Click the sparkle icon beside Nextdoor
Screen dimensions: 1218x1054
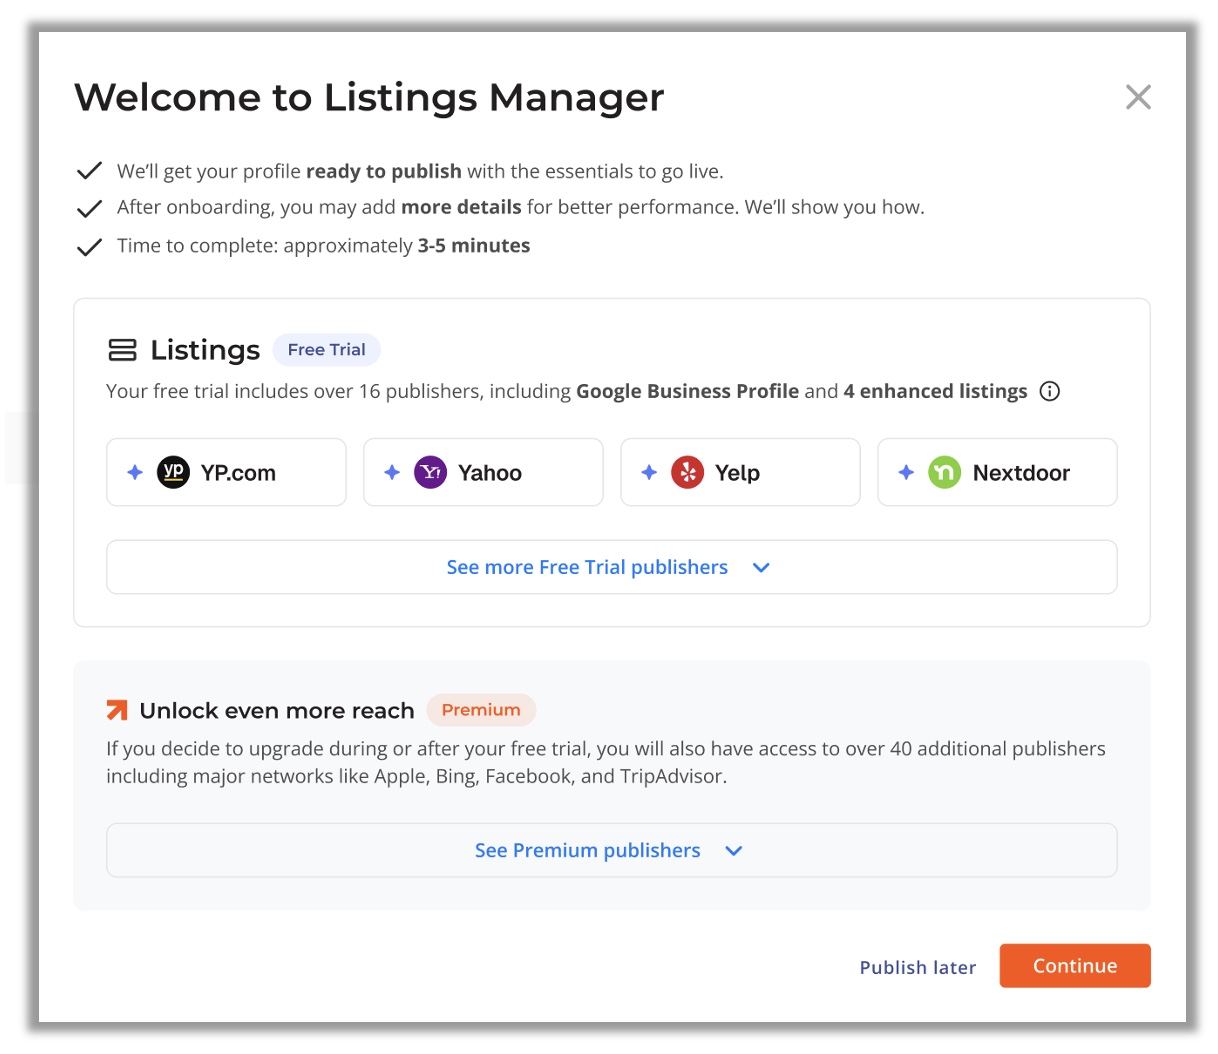click(x=906, y=472)
